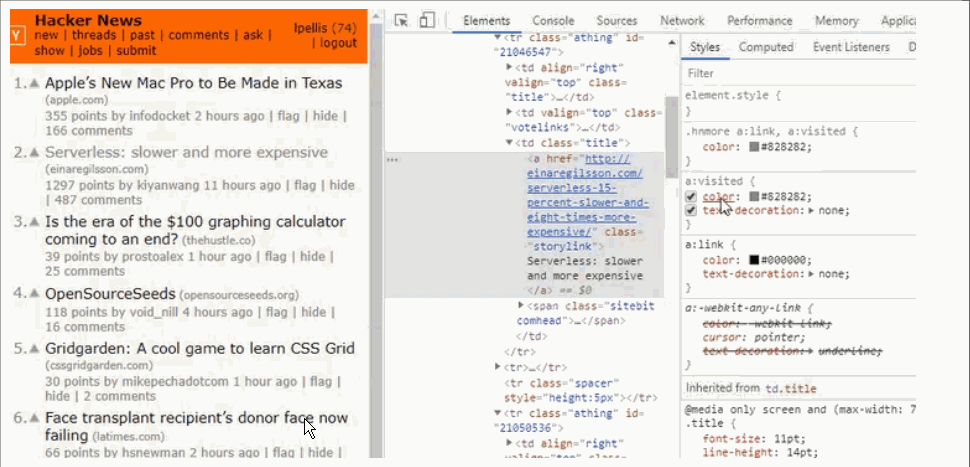Expand the collapsed tr node
Viewport: 970px width, 467px height.
[497, 367]
